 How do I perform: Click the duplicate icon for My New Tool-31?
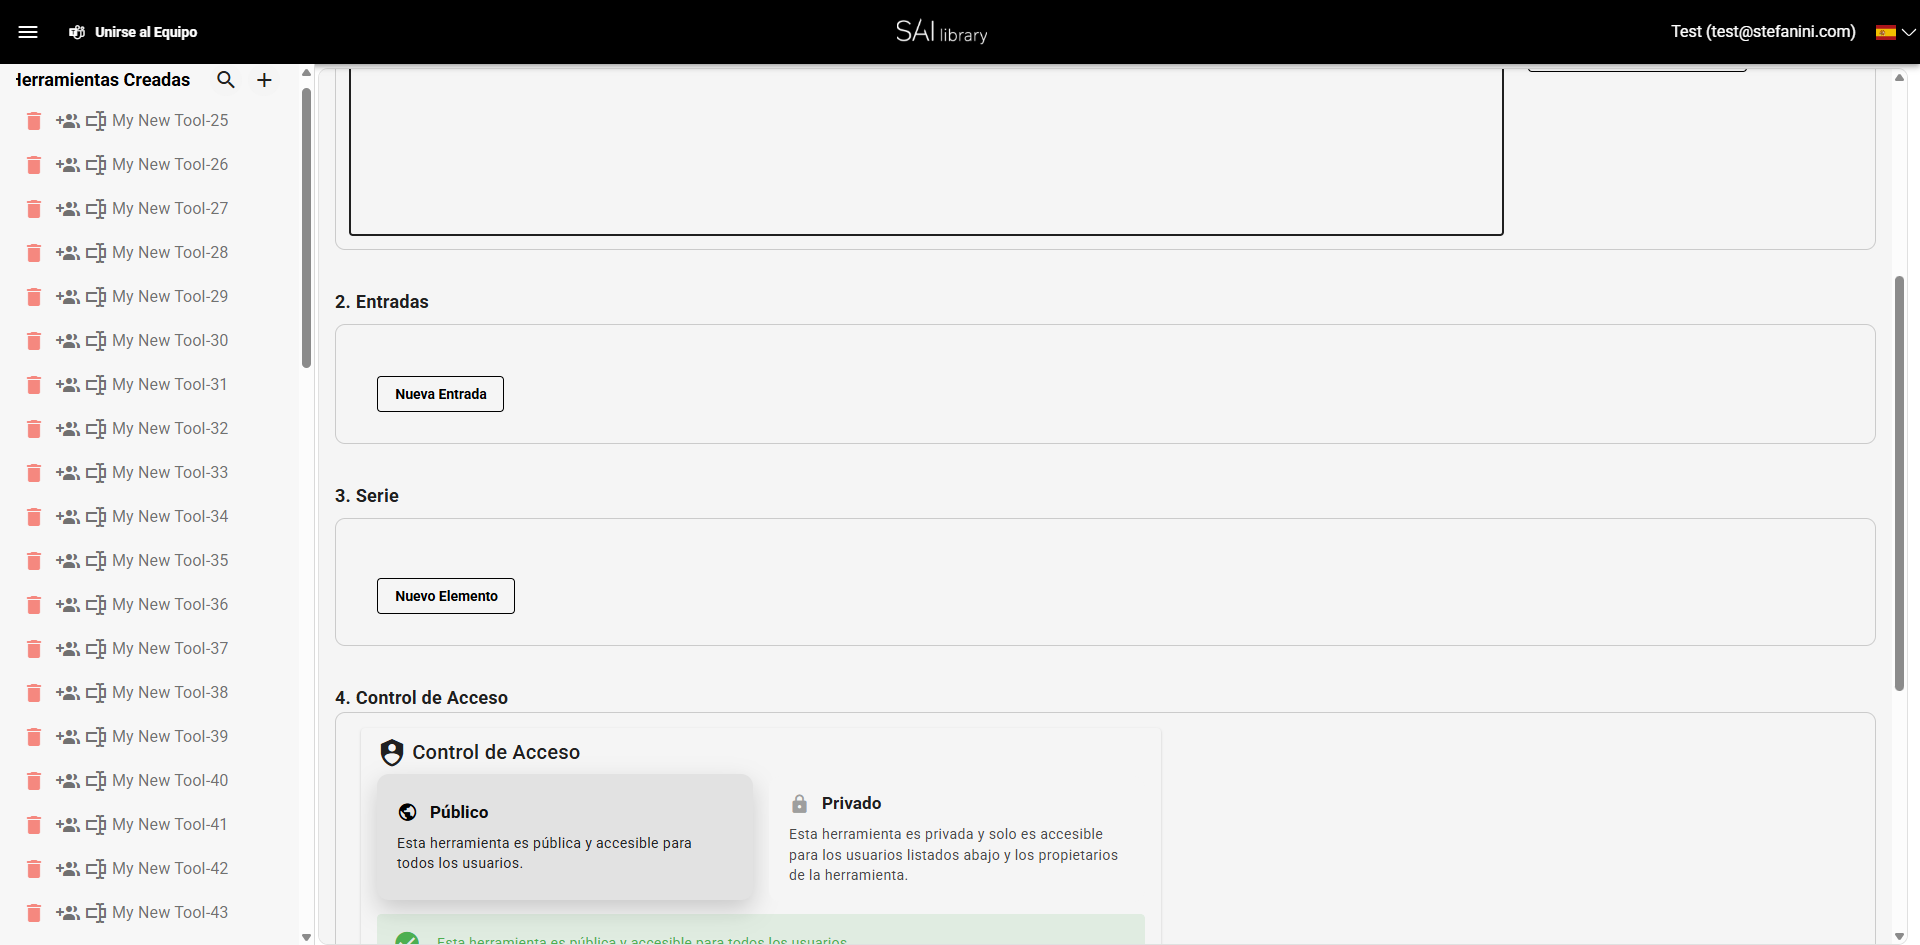[96, 385]
